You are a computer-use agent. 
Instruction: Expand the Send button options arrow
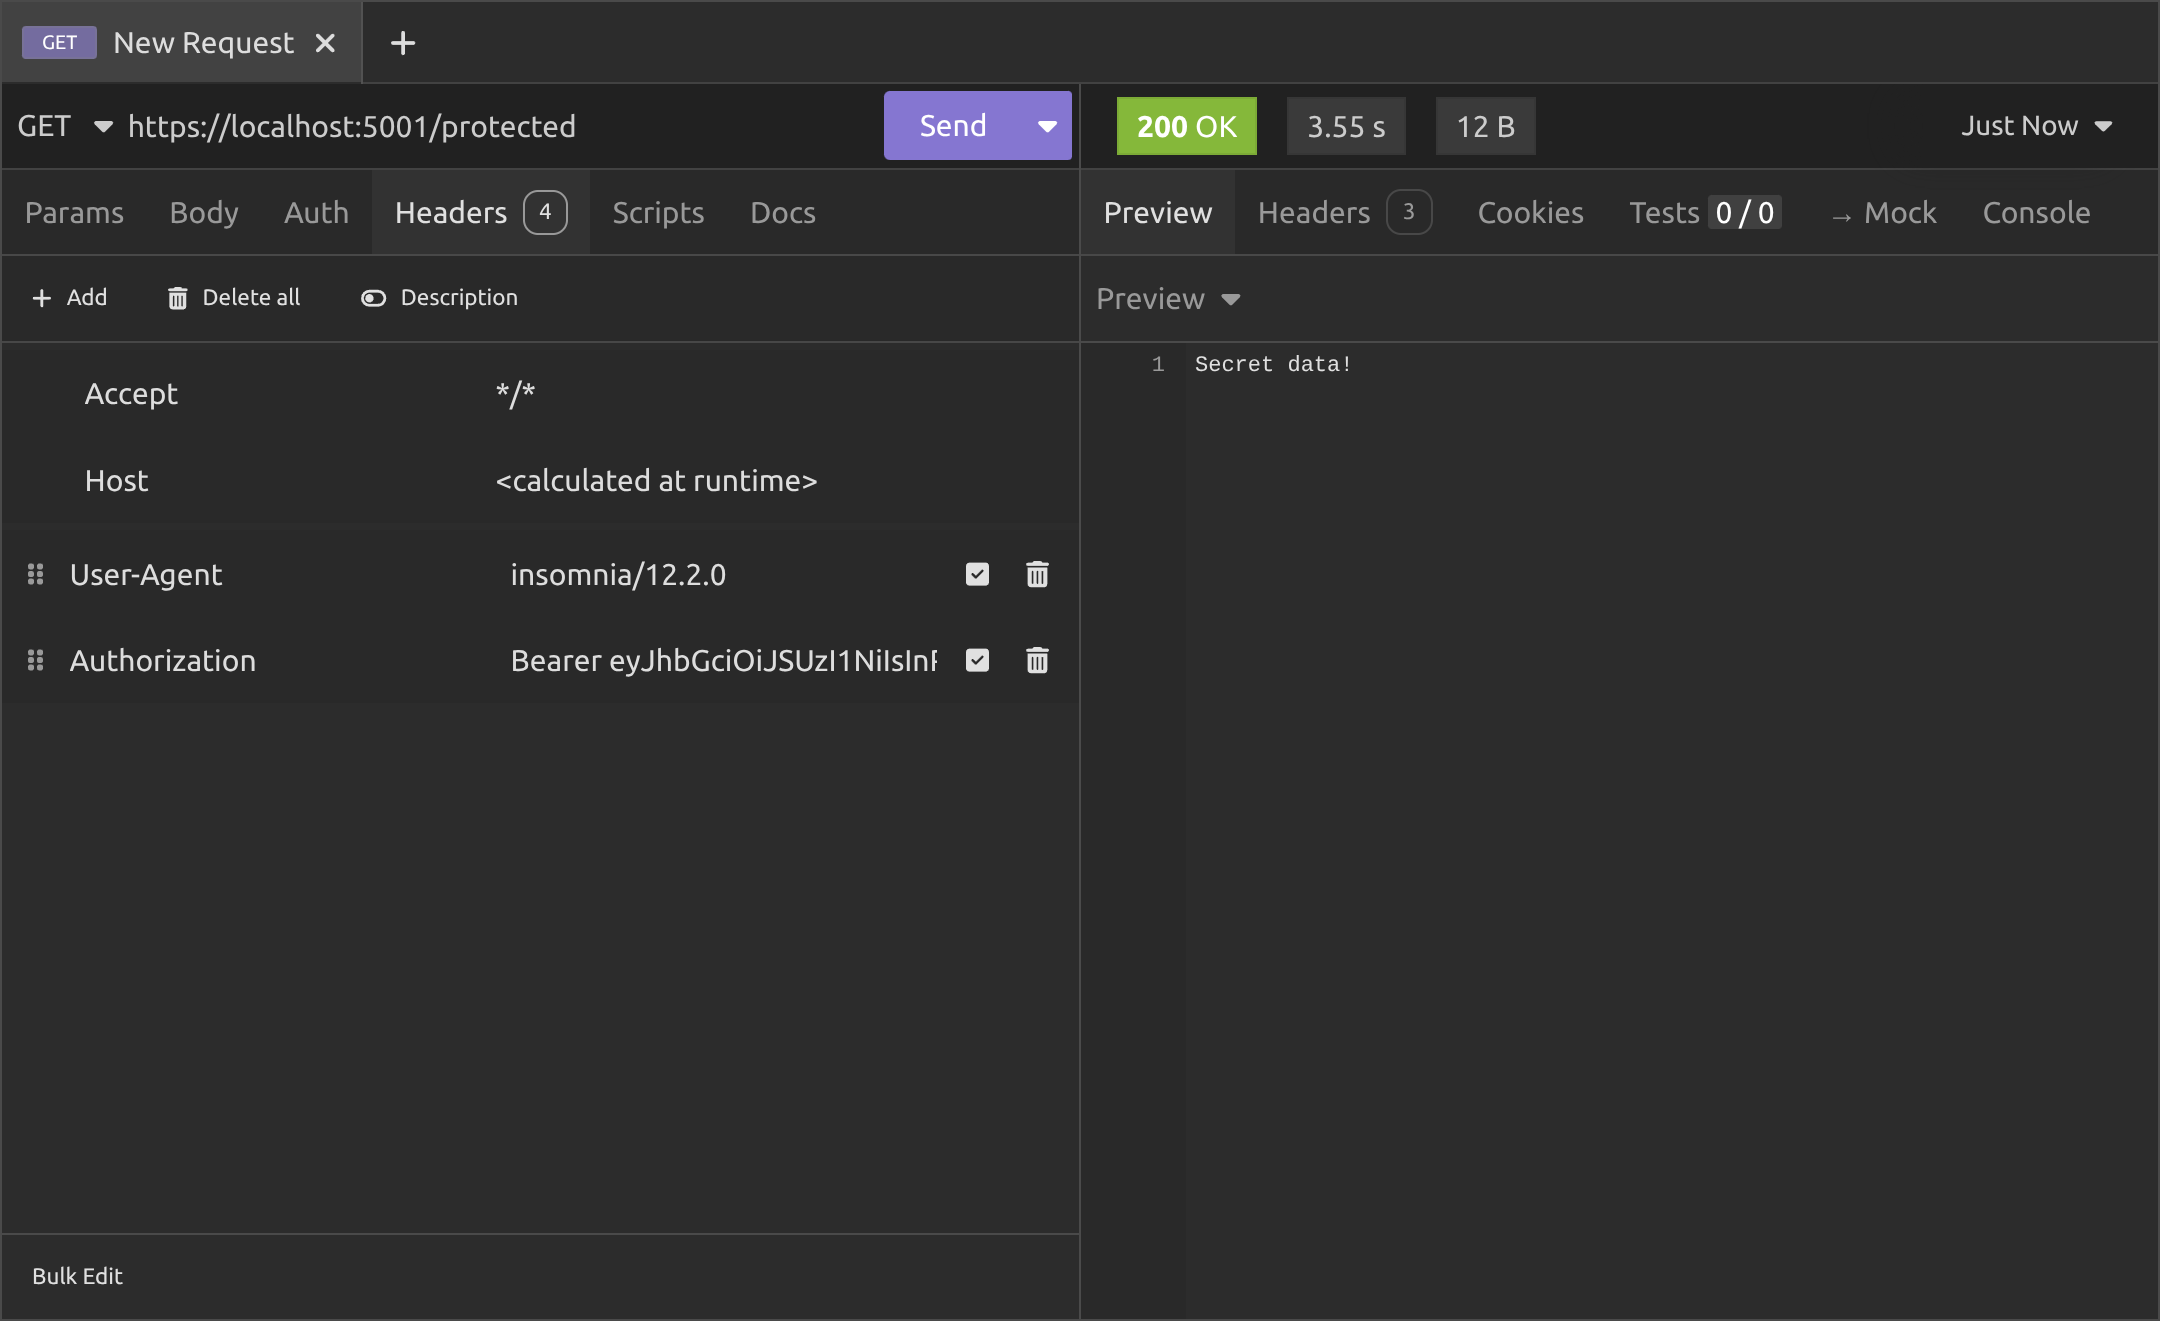point(1047,126)
